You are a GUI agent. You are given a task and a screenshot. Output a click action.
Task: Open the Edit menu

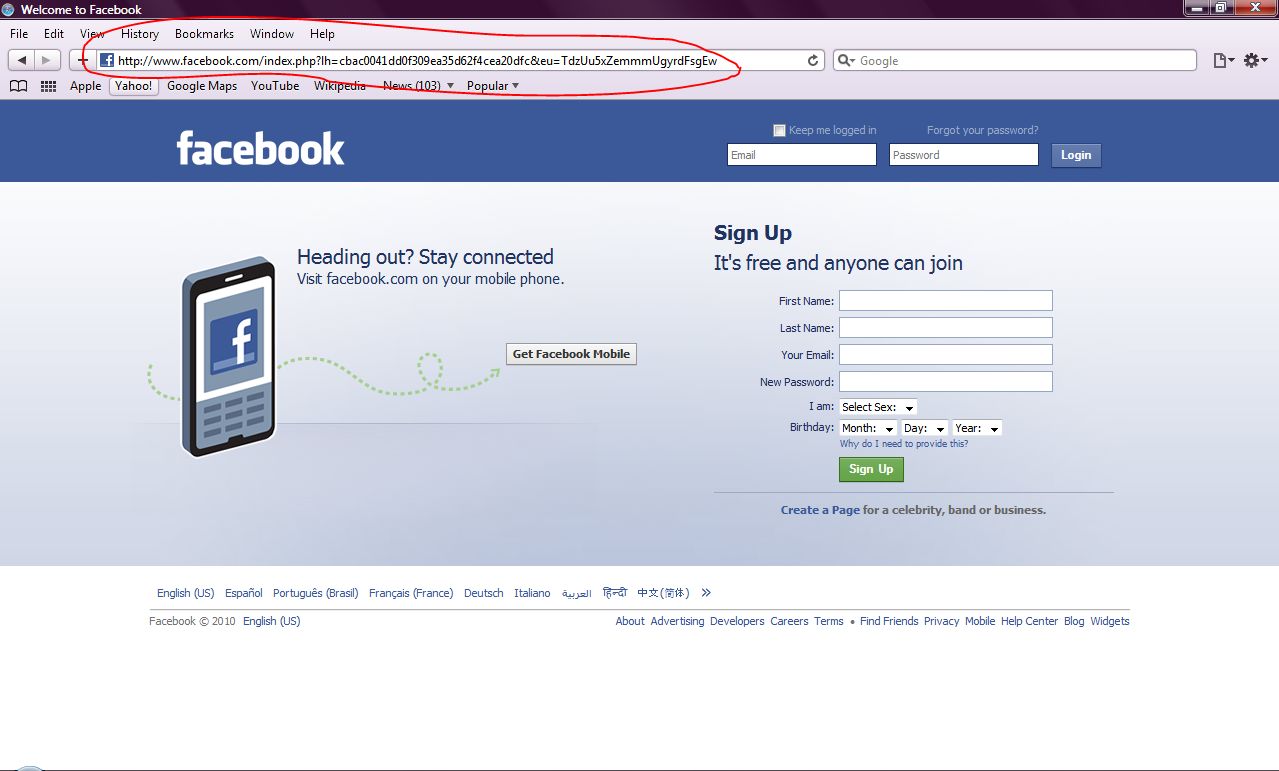(54, 34)
